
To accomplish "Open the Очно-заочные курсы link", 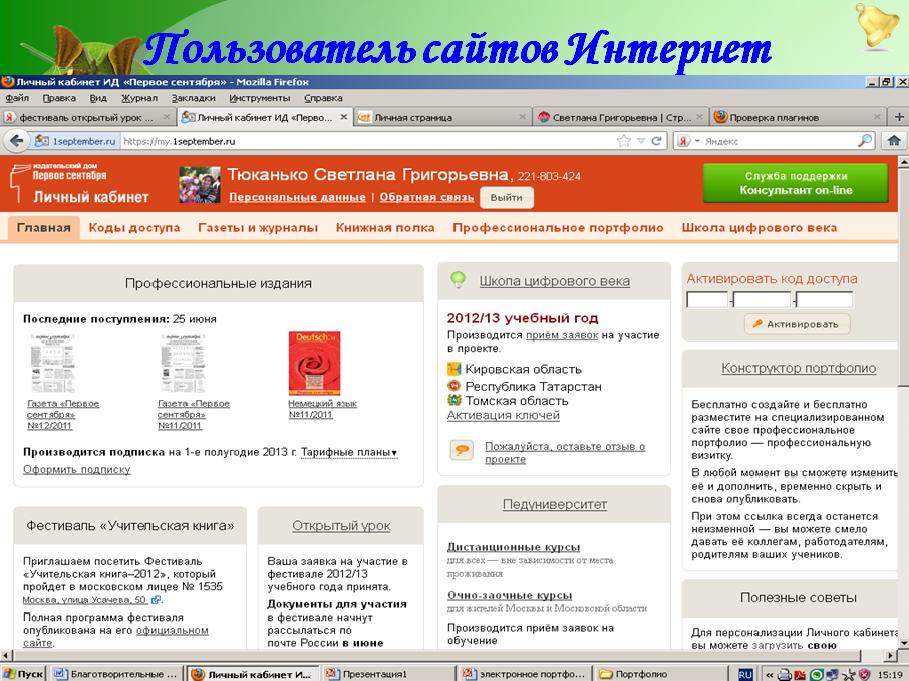I will [510, 595].
